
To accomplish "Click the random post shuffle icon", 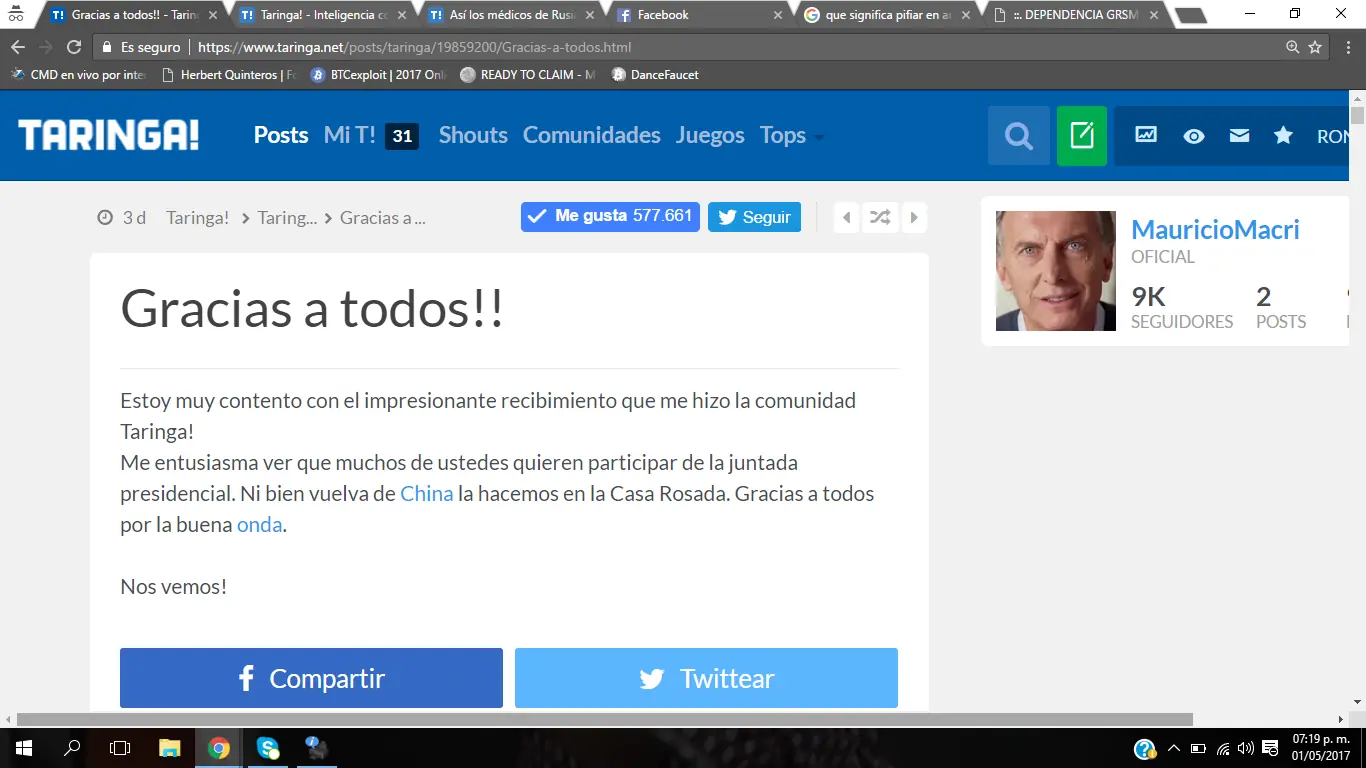I will click(880, 217).
